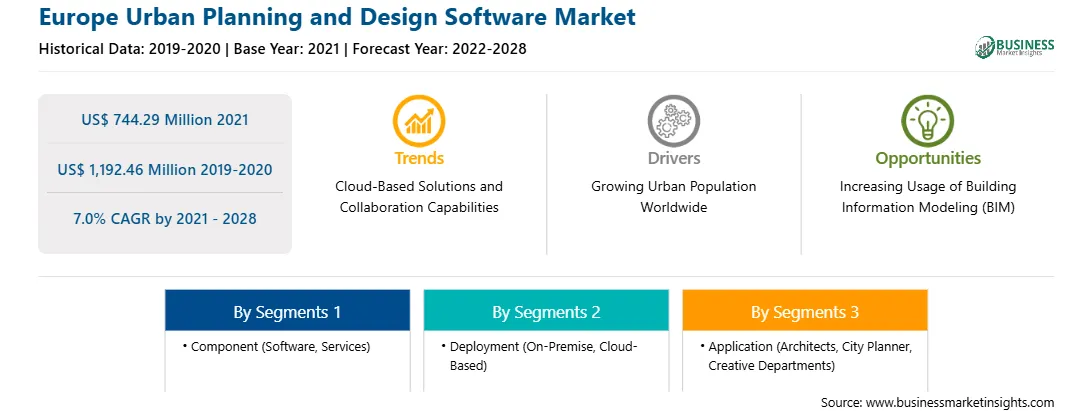Click the green Opportunities lightbulb icon
Image resolution: width=1092 pixels, height=411 pixels.
click(x=928, y=121)
